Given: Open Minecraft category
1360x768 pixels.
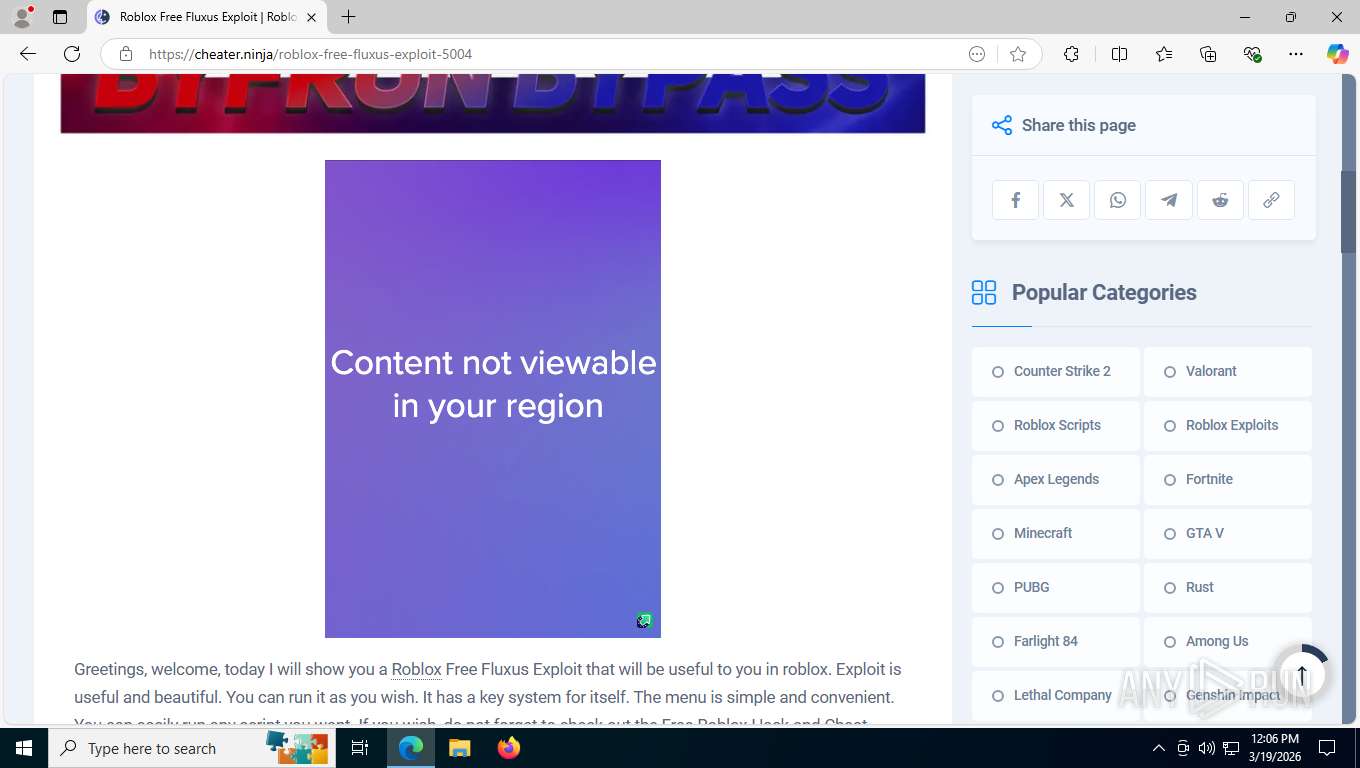Looking at the screenshot, I should pos(1055,533).
